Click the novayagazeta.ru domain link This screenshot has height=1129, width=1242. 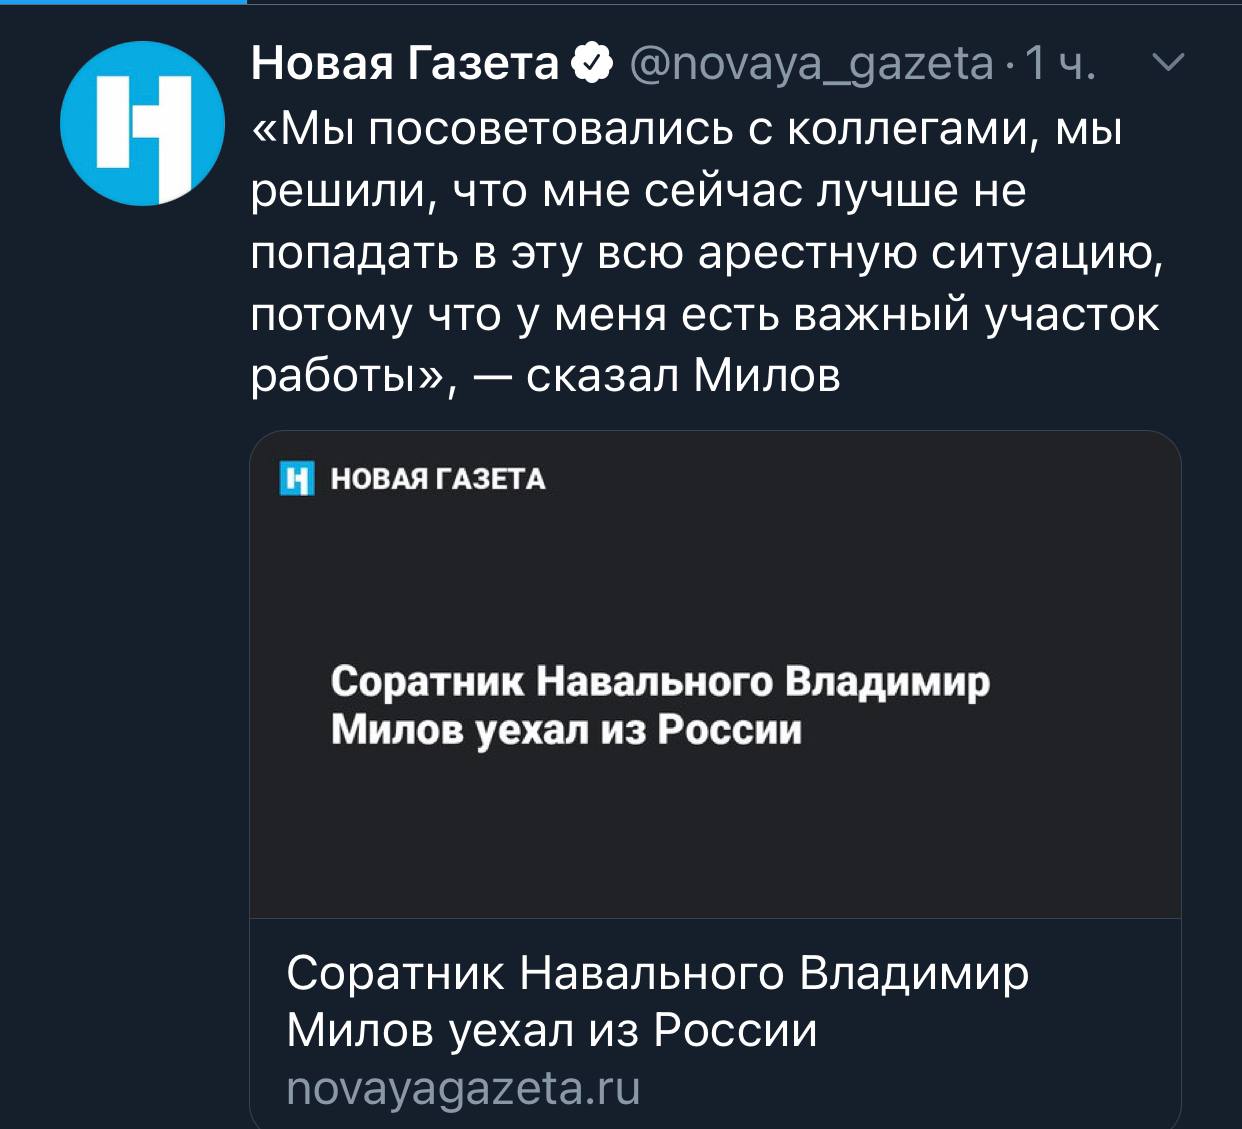coord(463,1087)
